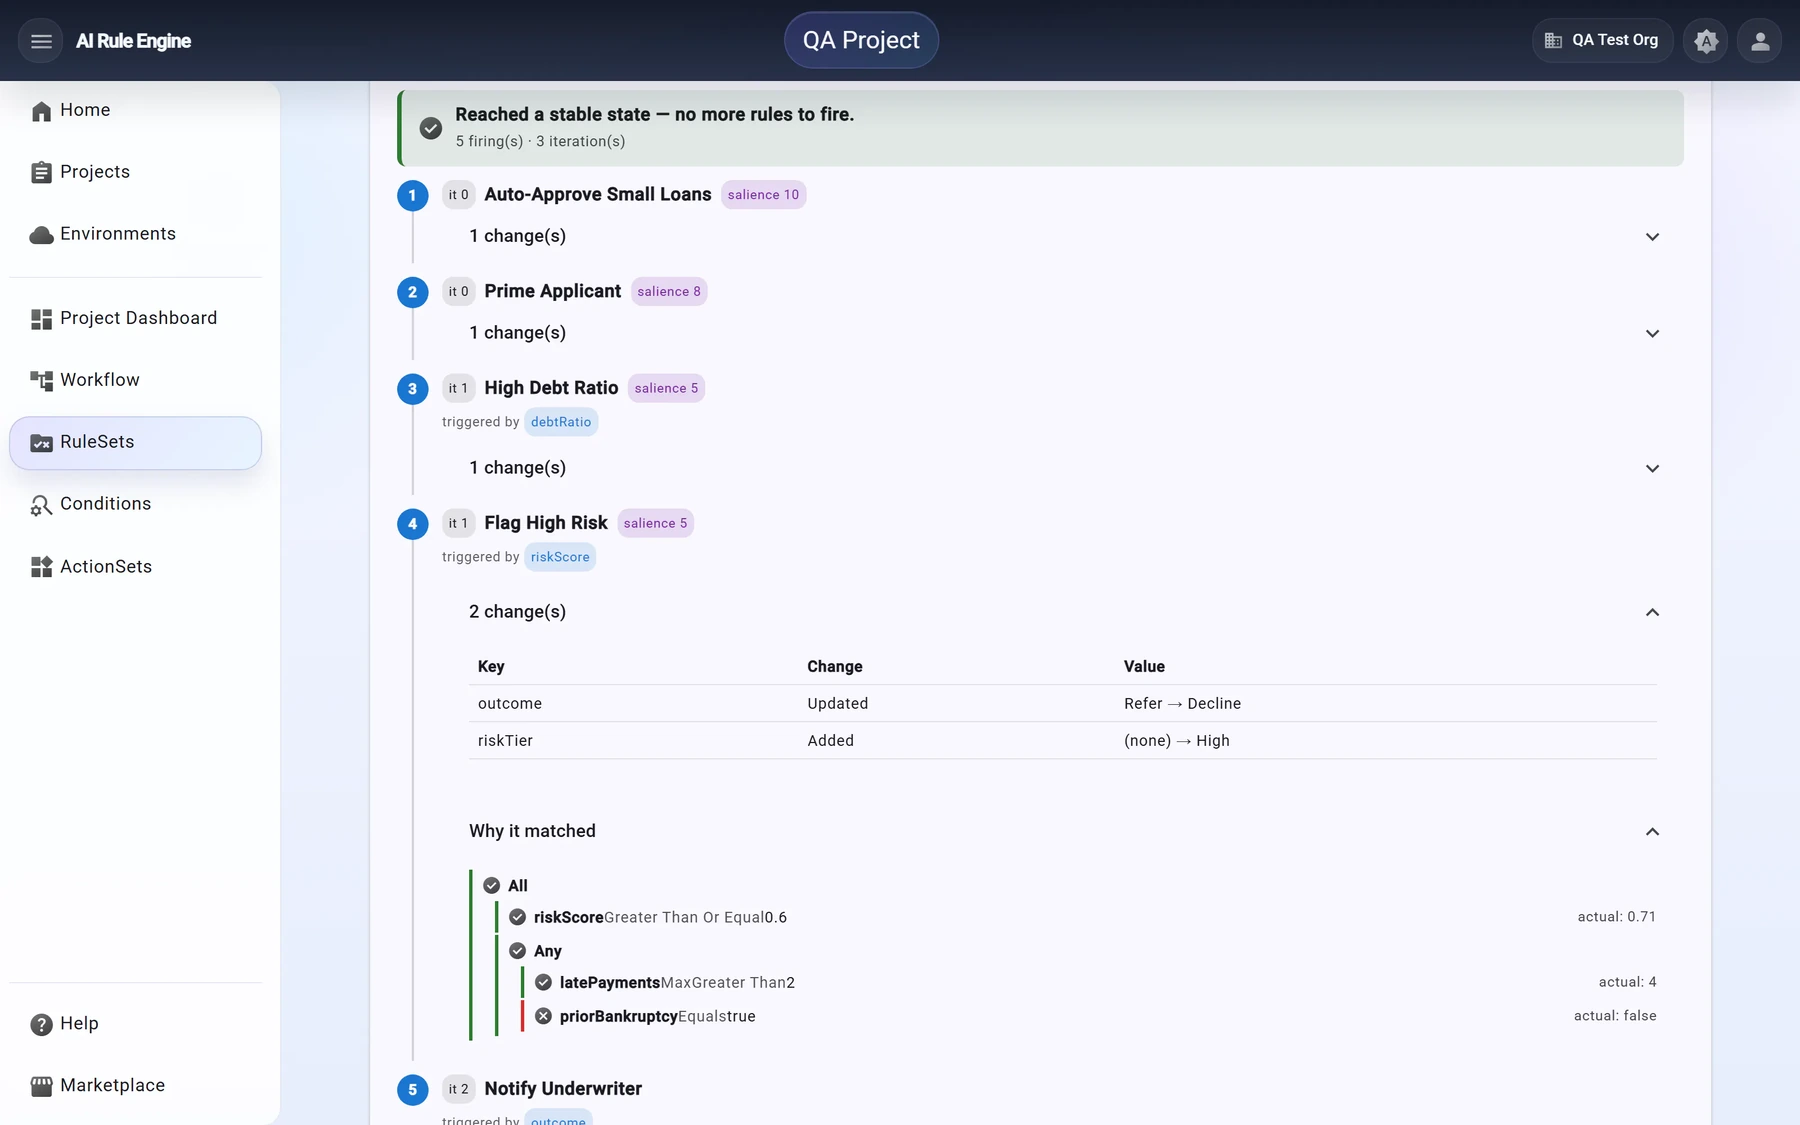
Task: Open the QA Test Org selector
Action: tap(1602, 41)
